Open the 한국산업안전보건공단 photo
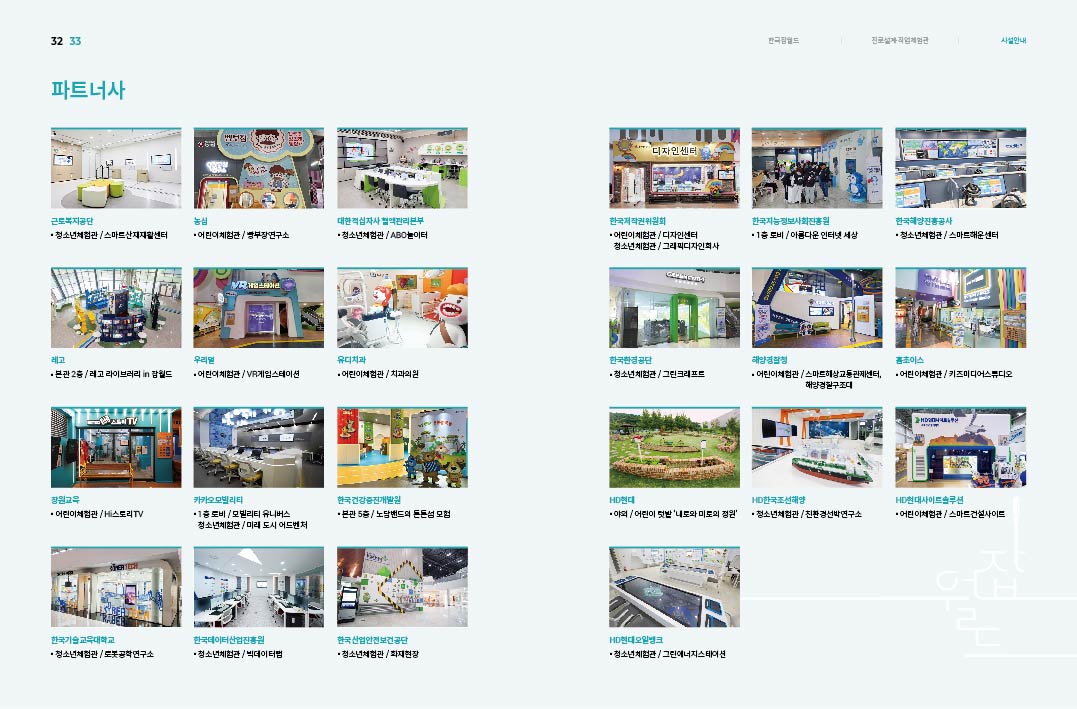 click(x=403, y=587)
